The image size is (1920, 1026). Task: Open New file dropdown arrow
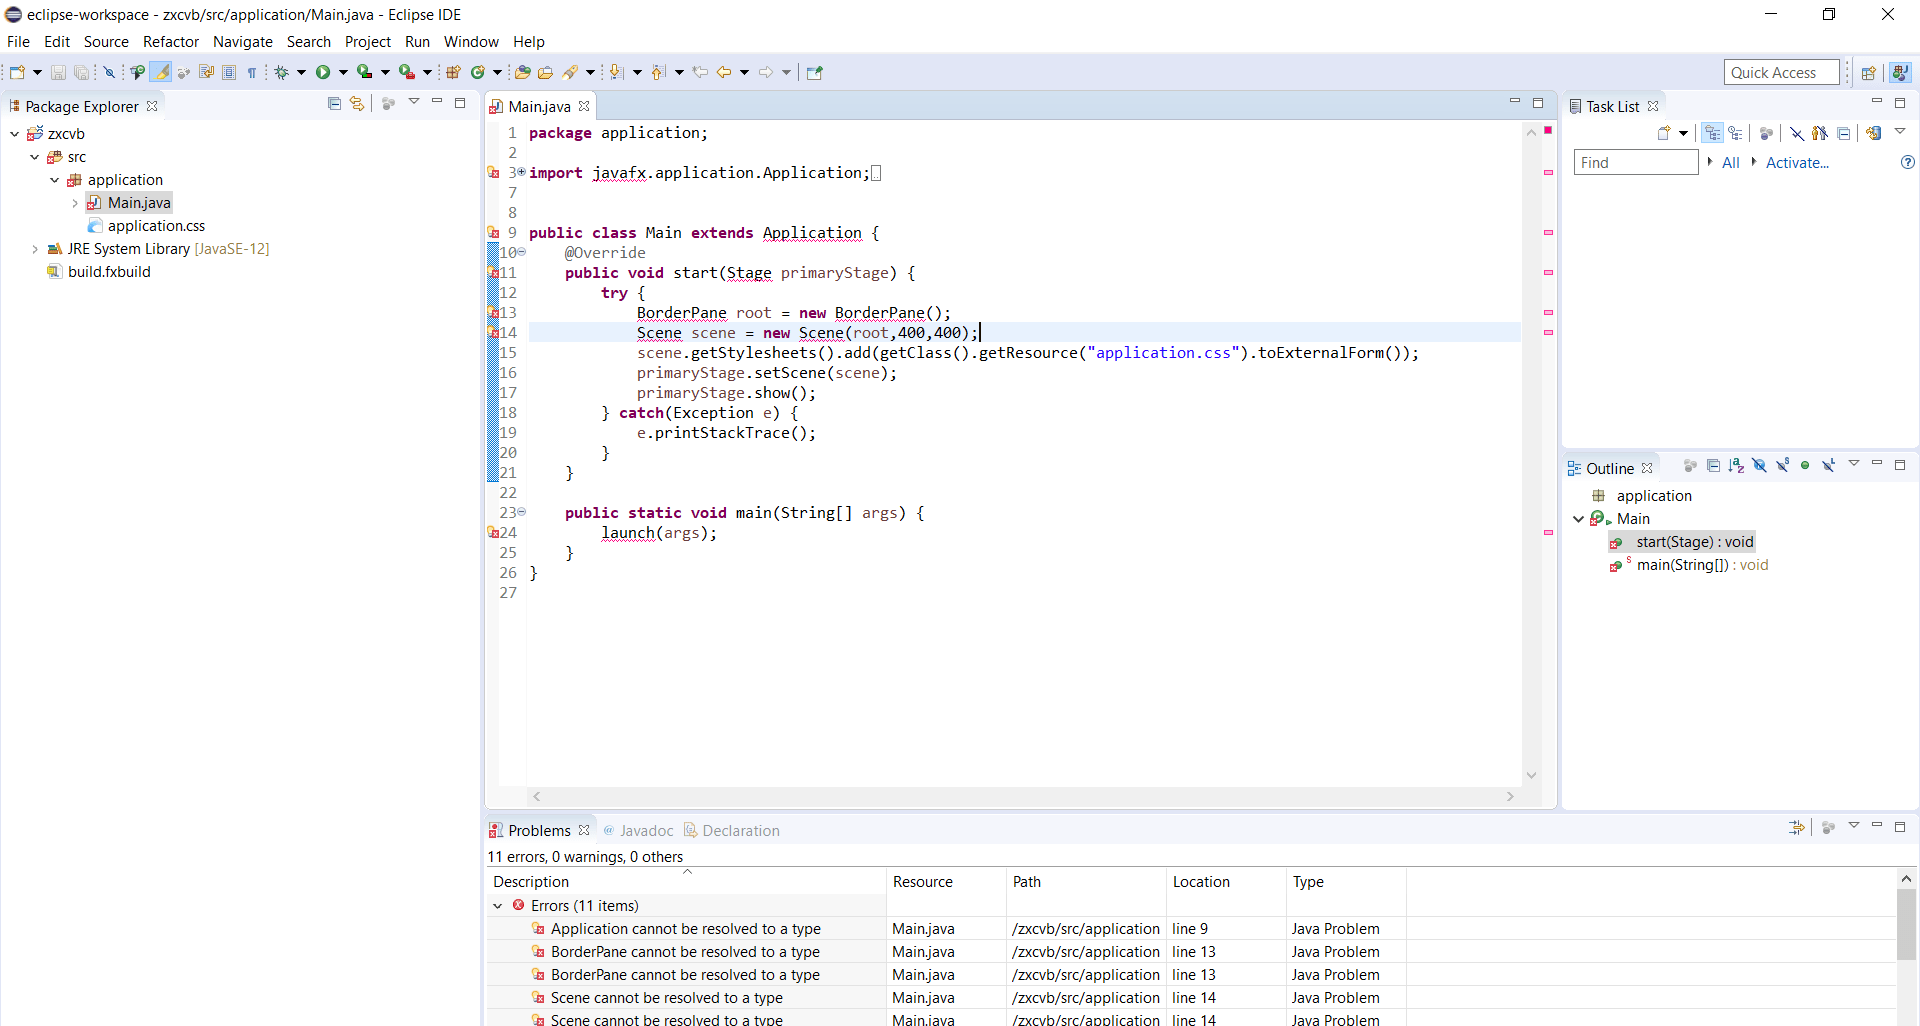[37, 72]
